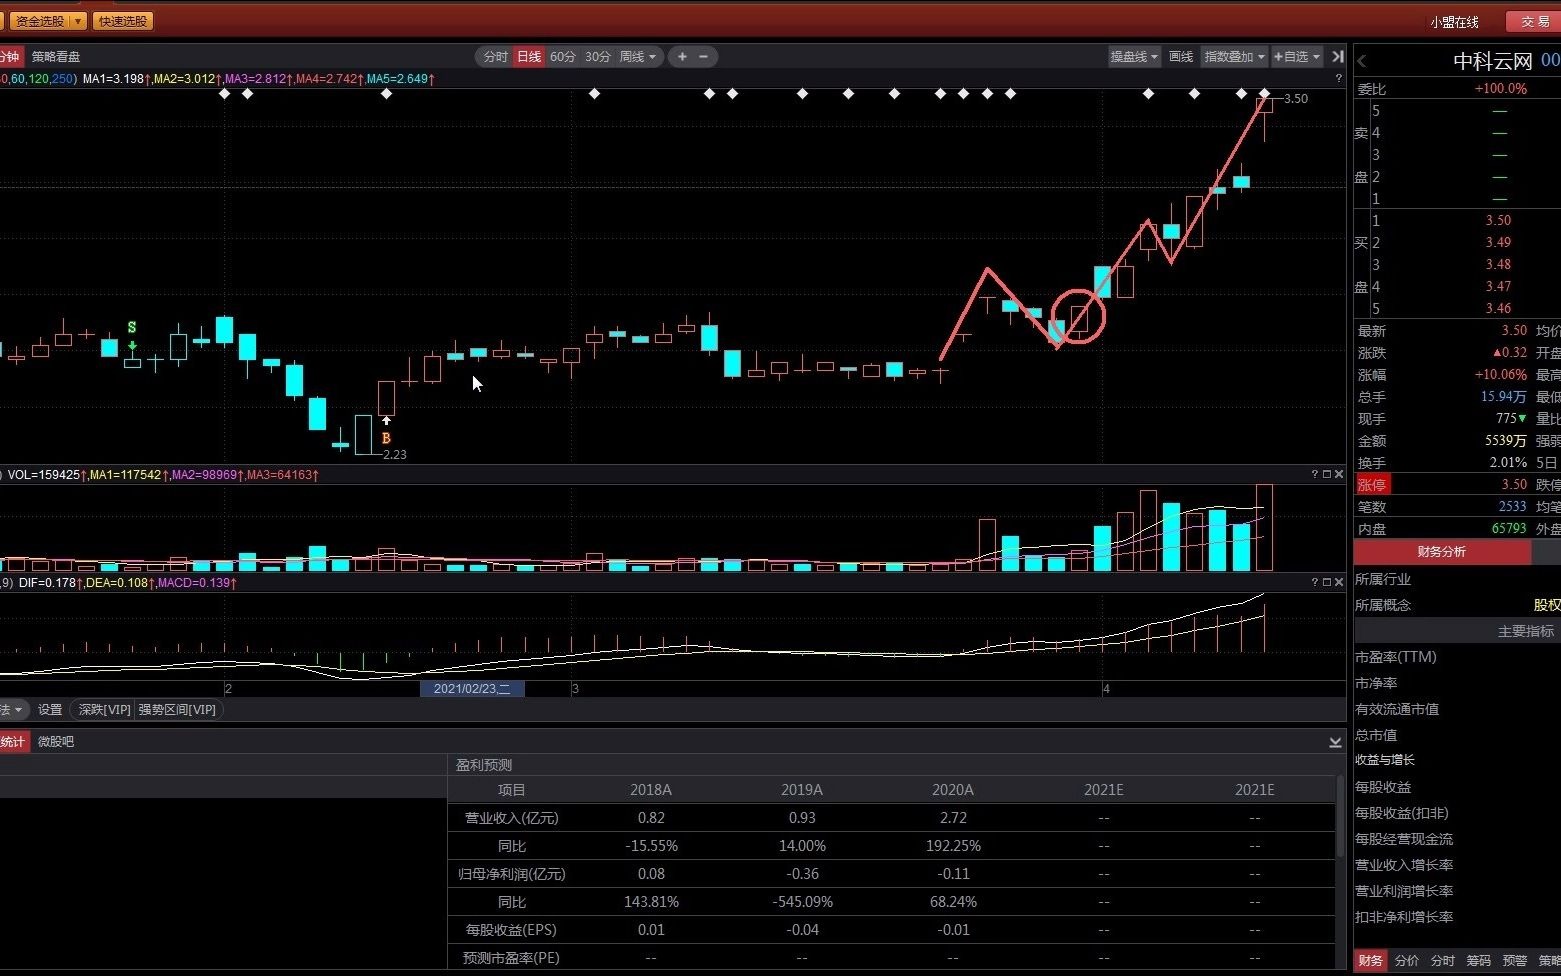
Task: Select bottom 财务 tab
Action: coord(1370,960)
